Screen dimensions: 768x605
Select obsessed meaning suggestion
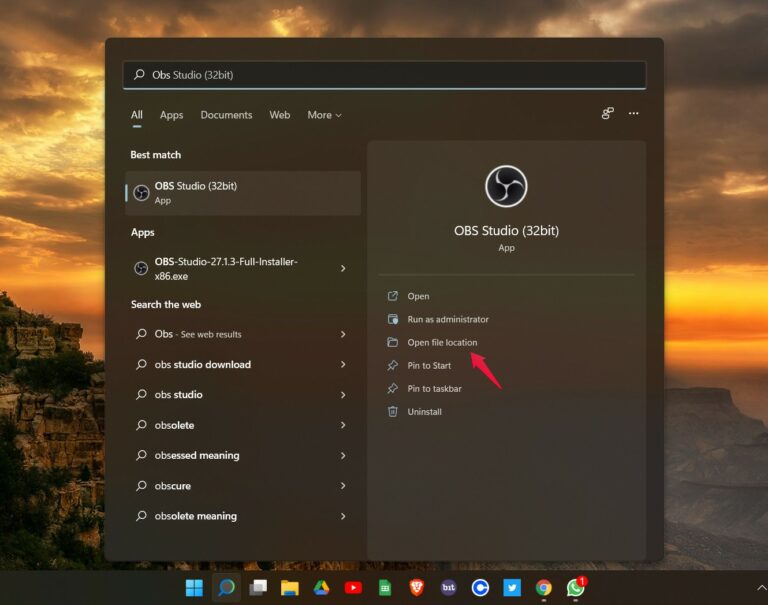197,456
